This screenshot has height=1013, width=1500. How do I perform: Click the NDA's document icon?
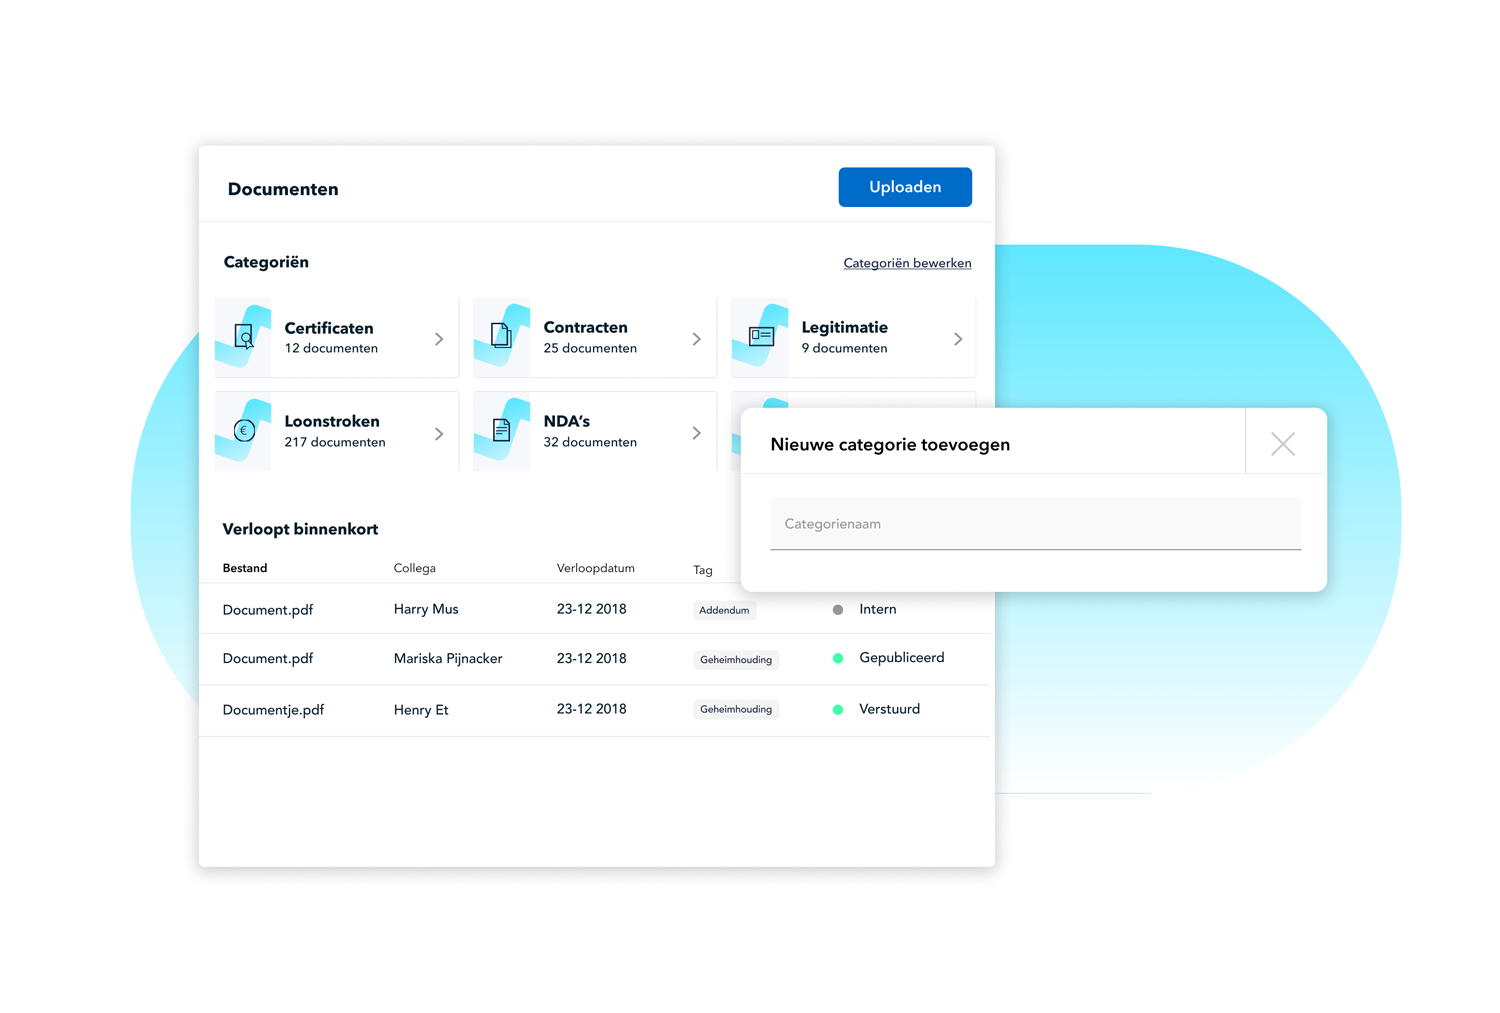pyautogui.click(x=502, y=430)
